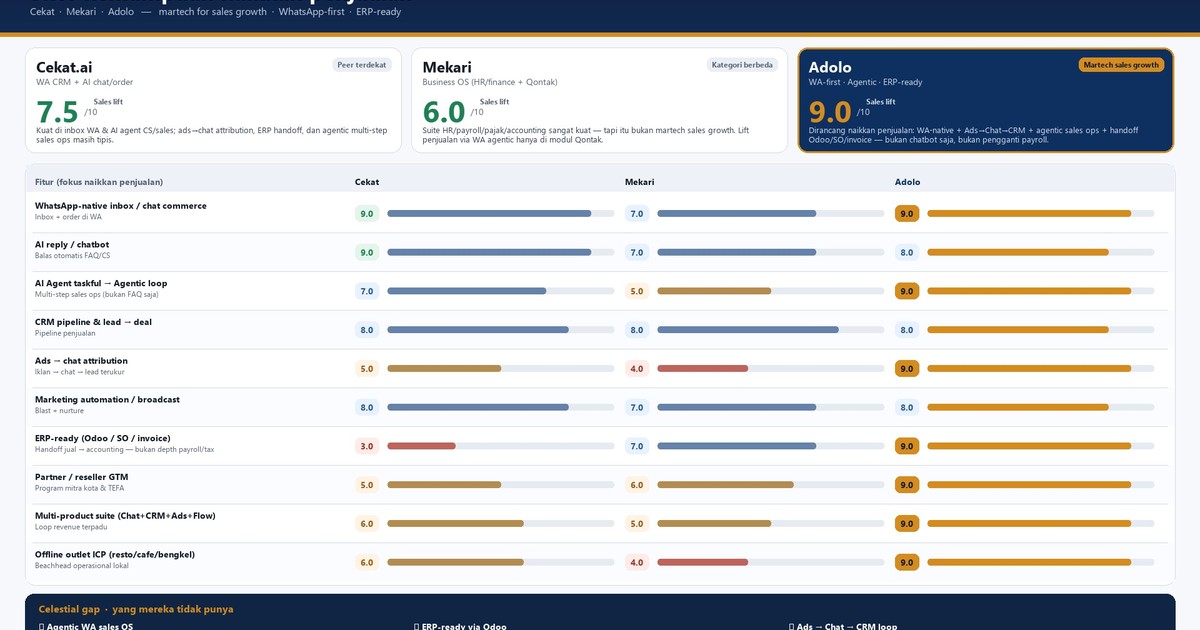Click Mekari progress bar in Offline outlet ICP row
Screen dimensions: 1200x630
pos(771,562)
